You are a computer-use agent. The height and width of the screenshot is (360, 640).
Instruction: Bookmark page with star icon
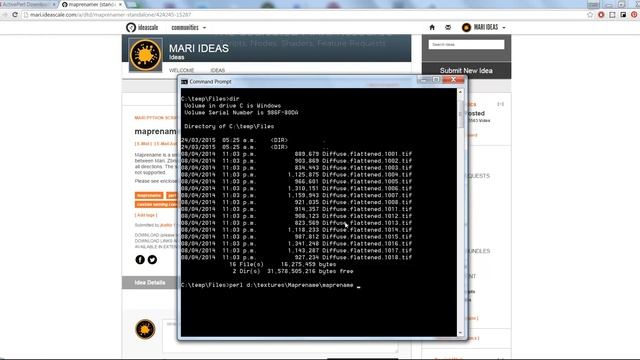590,14
